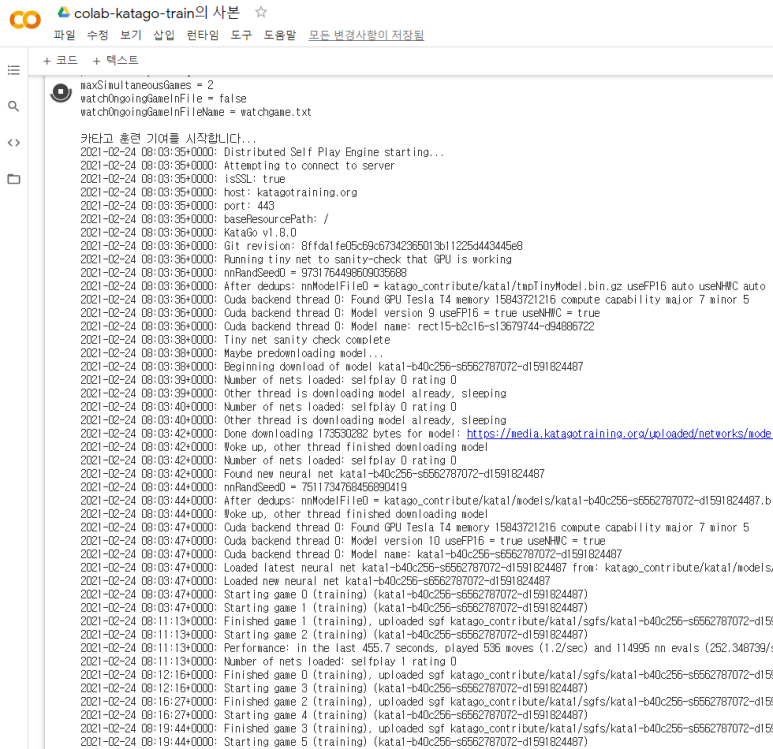Open the Files folder panel

click(14, 179)
